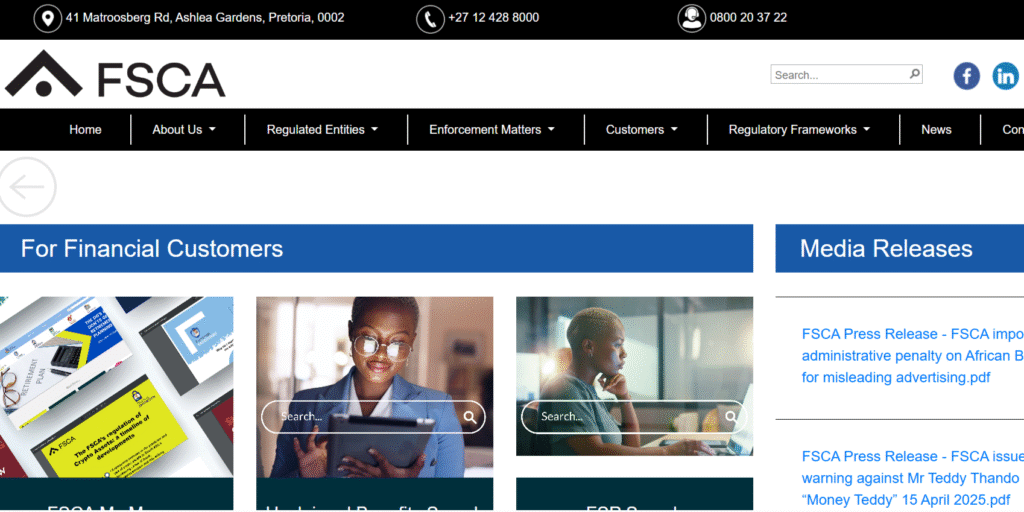Click the back arrow circle icon

click(27, 187)
